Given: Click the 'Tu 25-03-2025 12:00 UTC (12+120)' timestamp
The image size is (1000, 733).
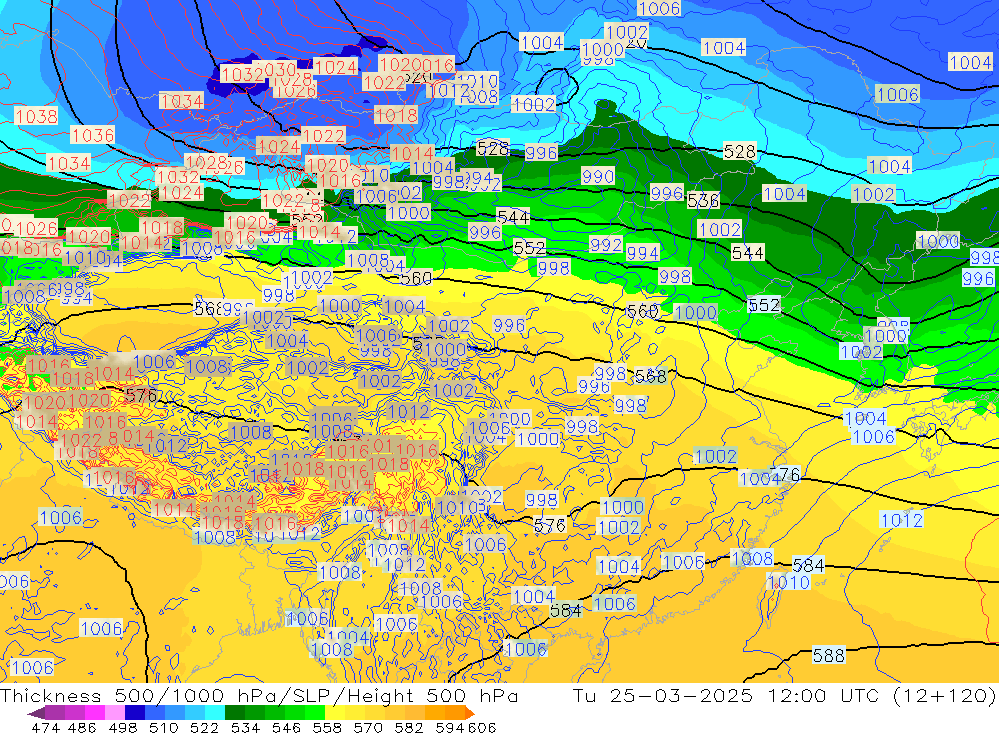Looking at the screenshot, I should (x=784, y=695).
